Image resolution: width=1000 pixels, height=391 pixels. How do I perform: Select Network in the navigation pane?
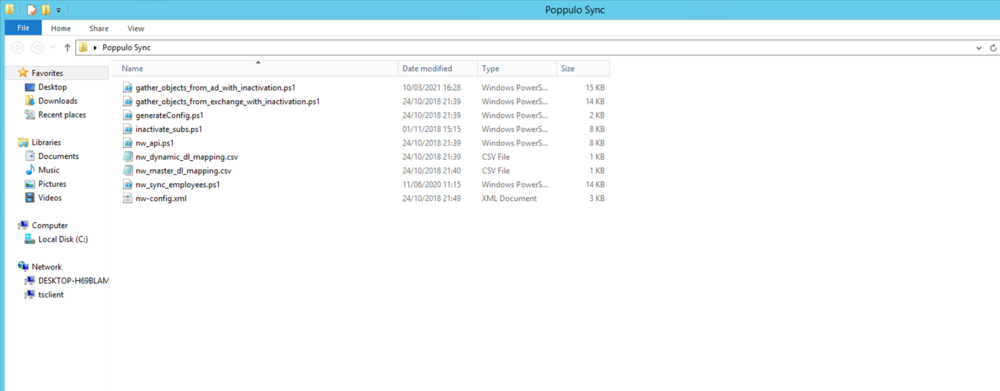[47, 267]
